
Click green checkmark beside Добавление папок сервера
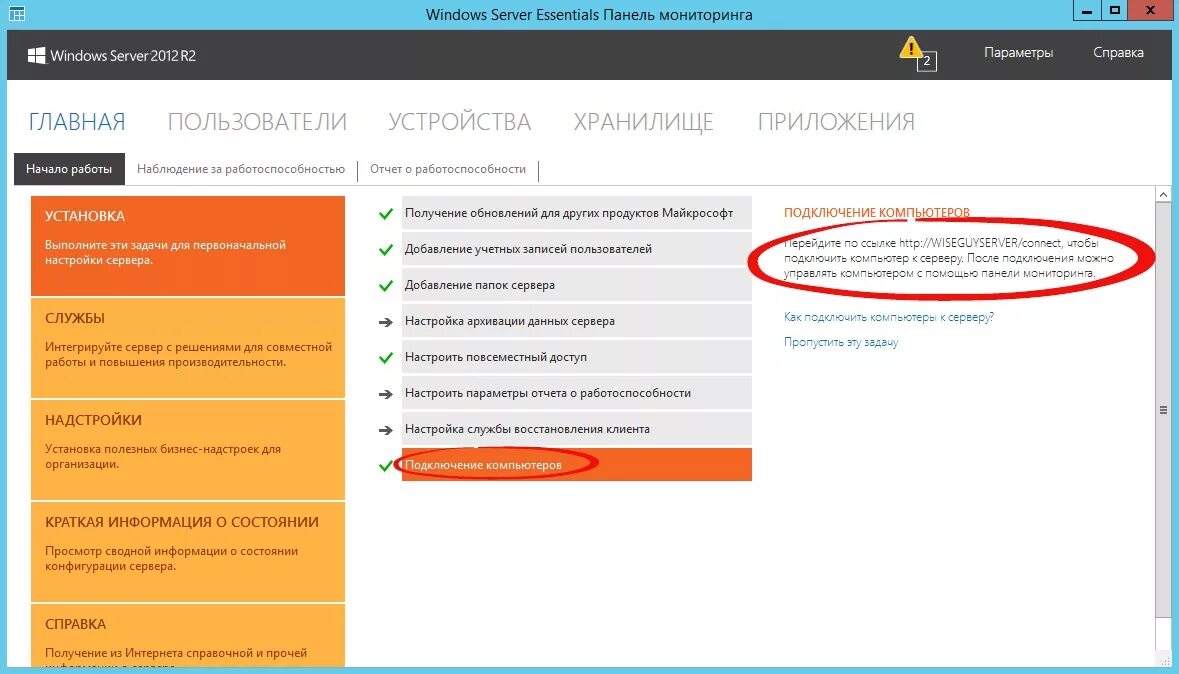pos(386,286)
